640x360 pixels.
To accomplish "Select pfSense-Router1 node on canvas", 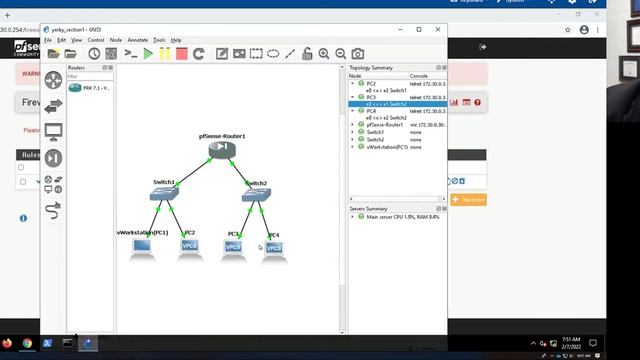I will [222, 150].
